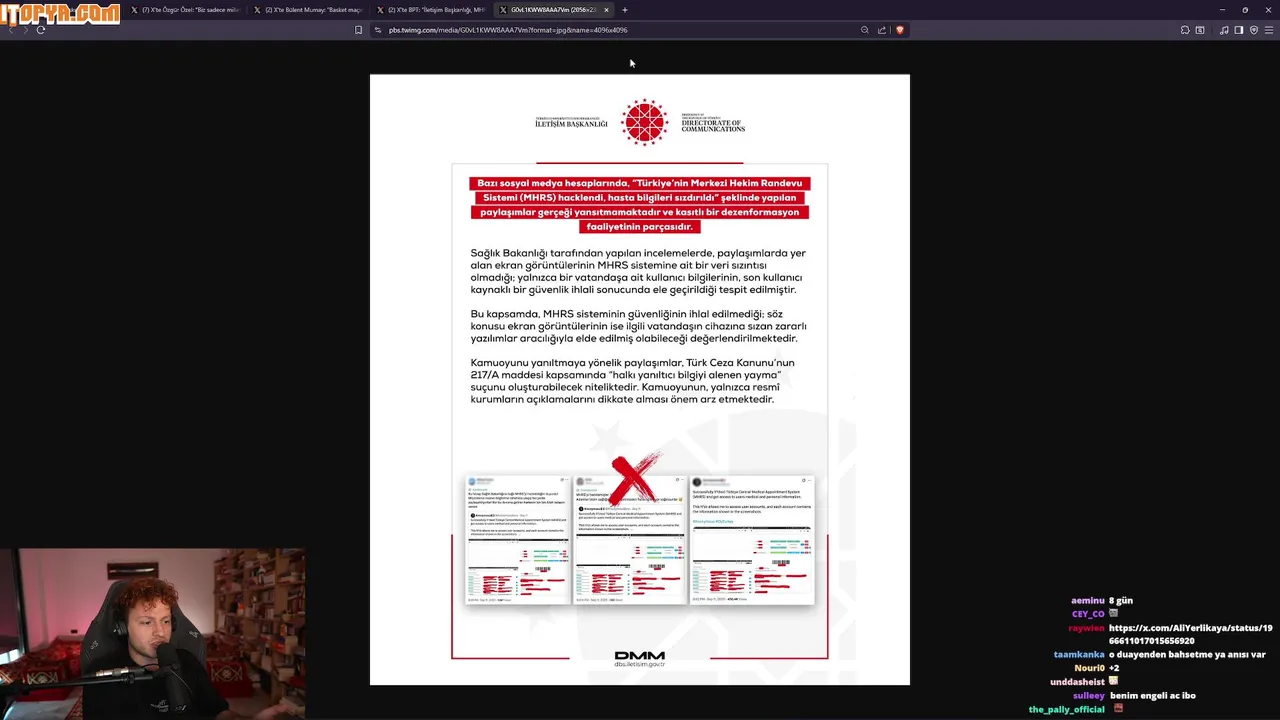Open the Brave Wallet icon
This screenshot has width=1280, height=720.
pos(1200,30)
